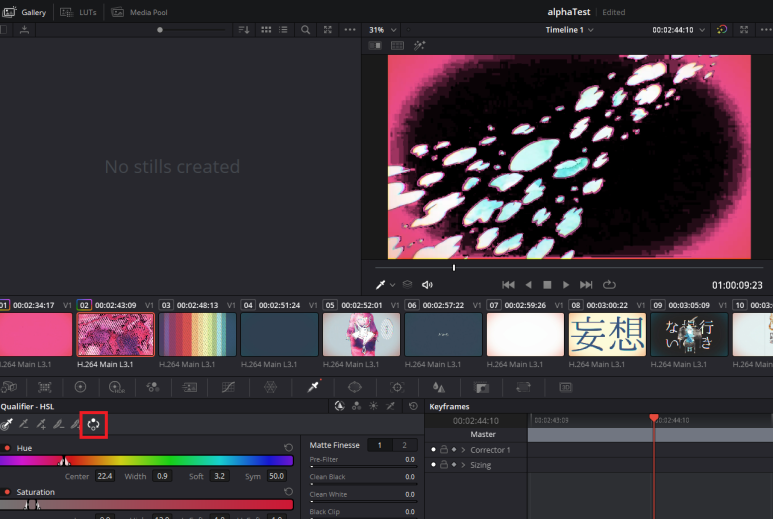The image size is (773, 519).
Task: Open the Media Pool panel
Action: tap(140, 12)
